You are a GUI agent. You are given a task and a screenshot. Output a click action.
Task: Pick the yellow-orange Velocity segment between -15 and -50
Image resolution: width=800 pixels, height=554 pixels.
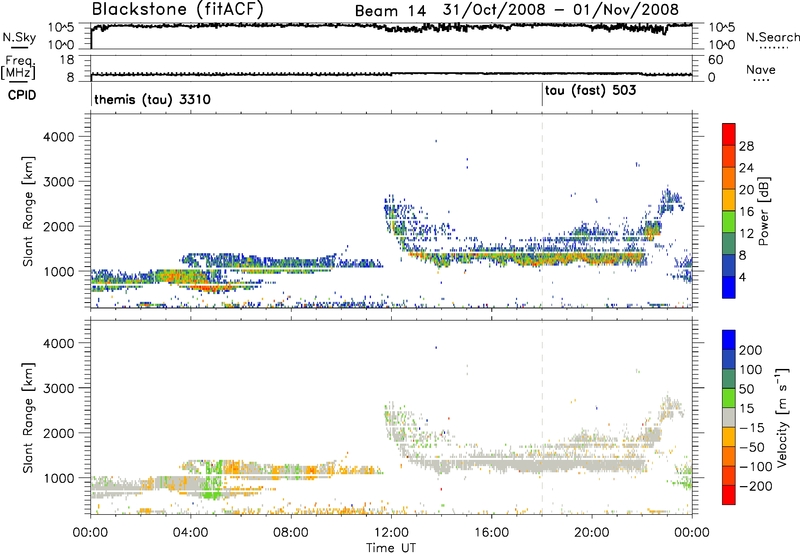pos(729,437)
